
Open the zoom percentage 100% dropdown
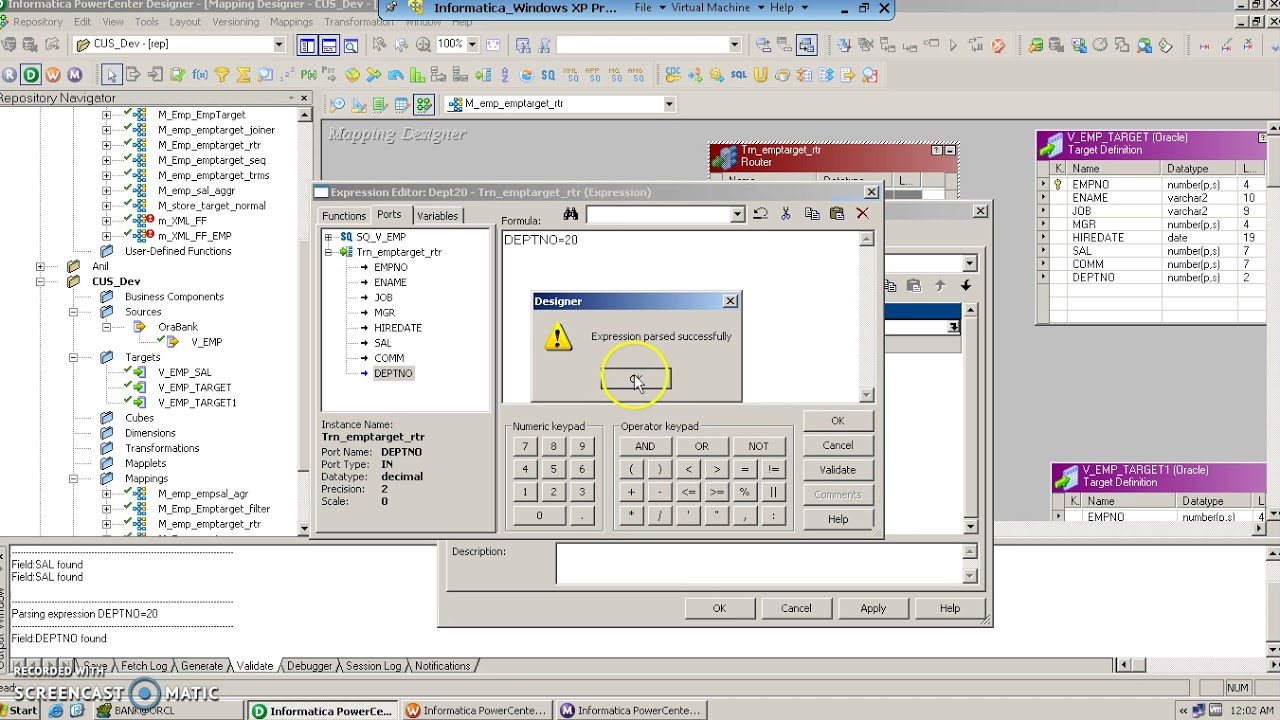coord(471,44)
